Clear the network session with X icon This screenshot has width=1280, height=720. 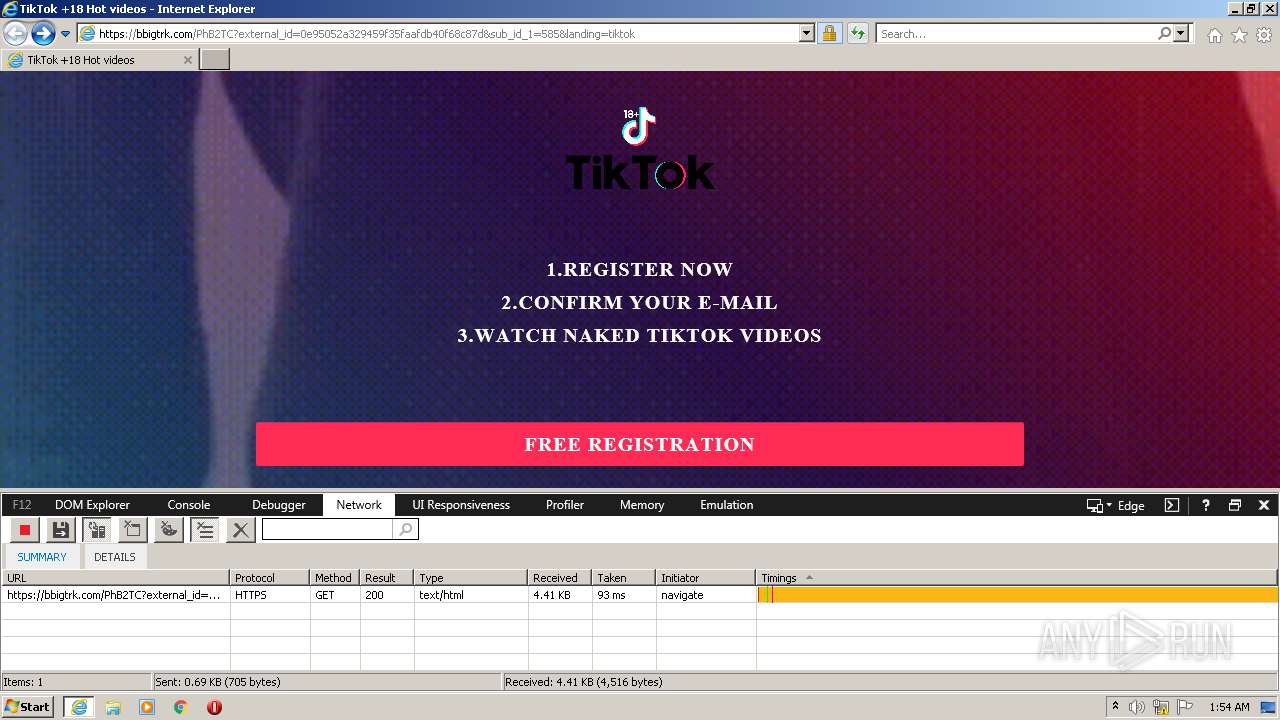click(x=241, y=530)
